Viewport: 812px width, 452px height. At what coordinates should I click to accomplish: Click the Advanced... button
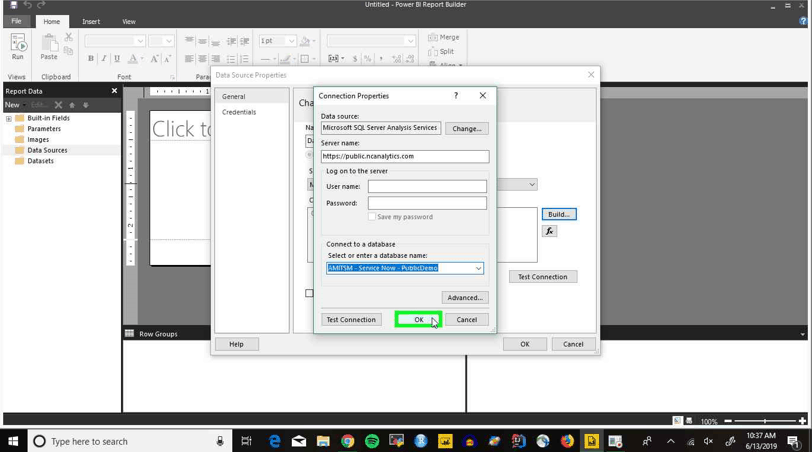pos(465,298)
